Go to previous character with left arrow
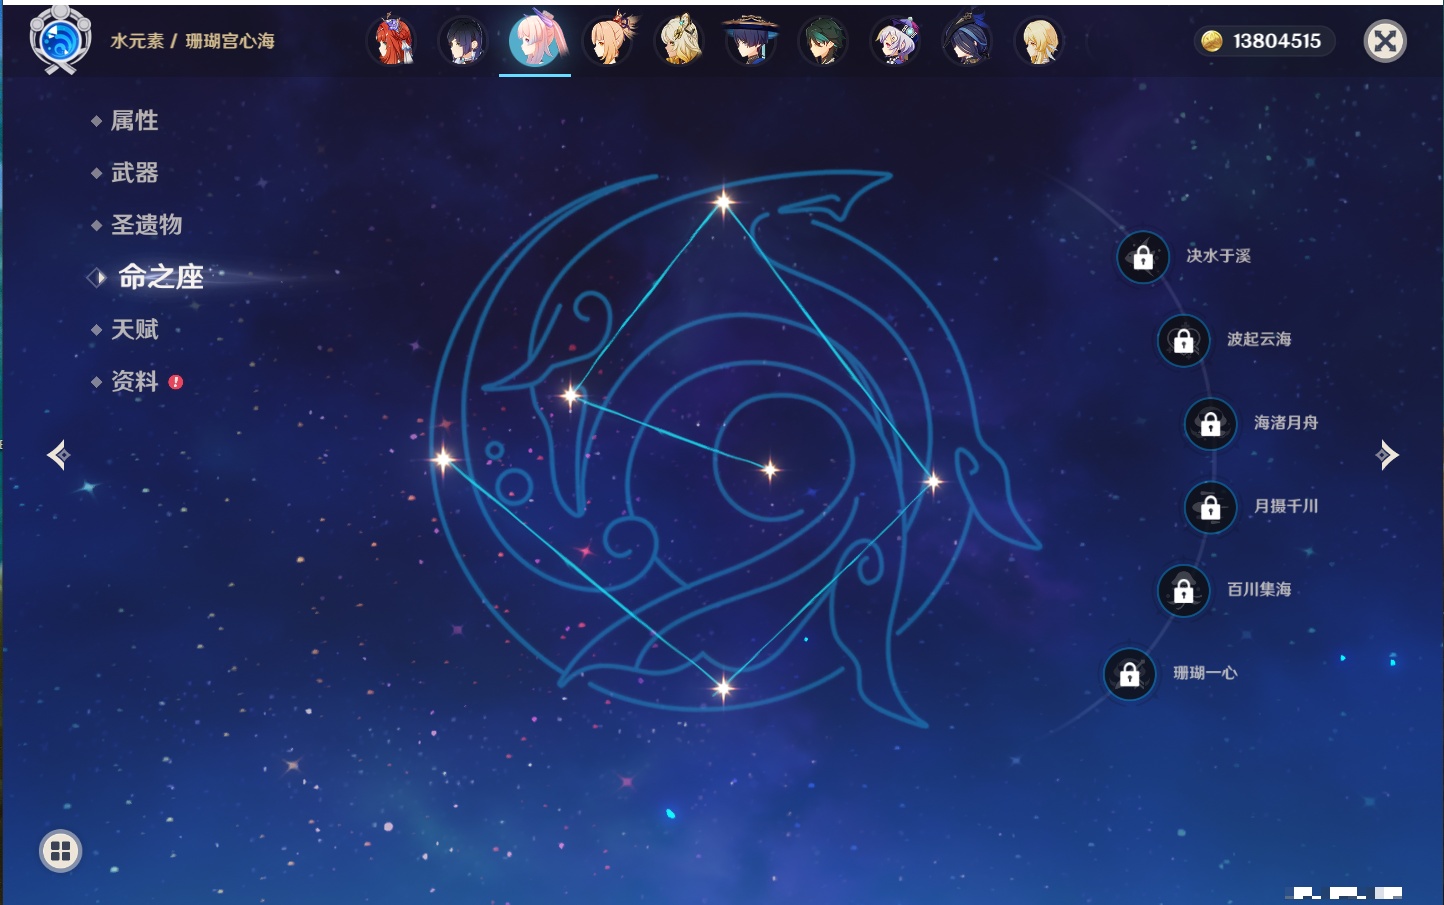This screenshot has height=905, width=1444. pyautogui.click(x=58, y=455)
